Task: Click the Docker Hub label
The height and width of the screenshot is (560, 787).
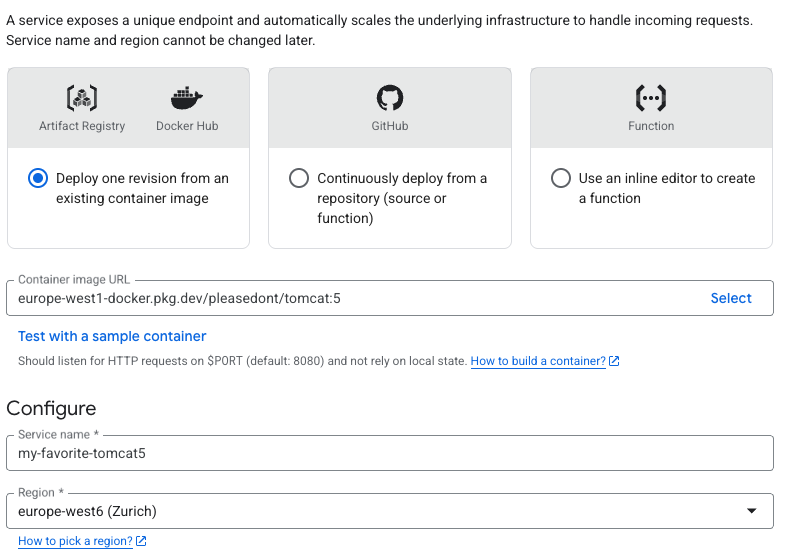Action: [187, 126]
